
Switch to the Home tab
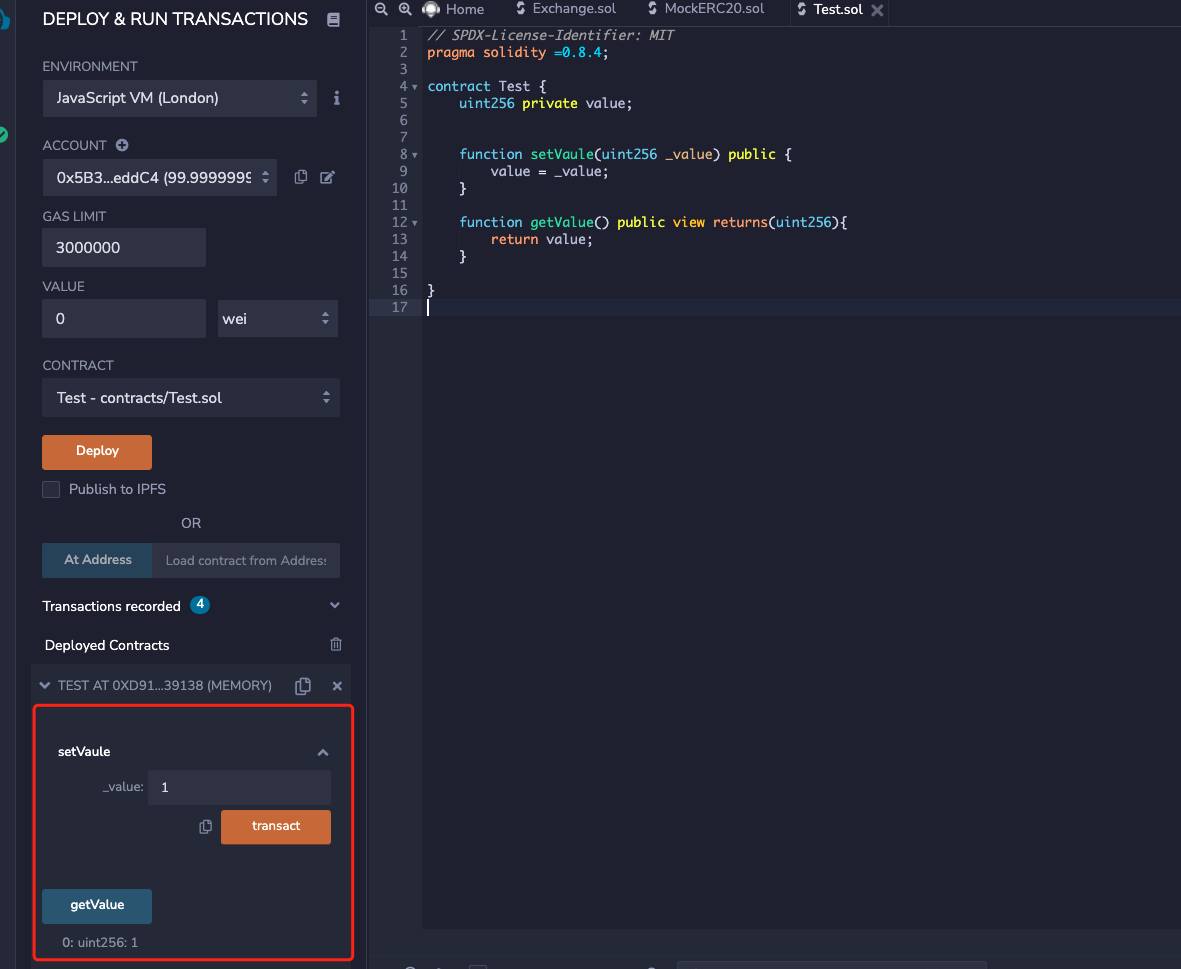click(x=454, y=9)
